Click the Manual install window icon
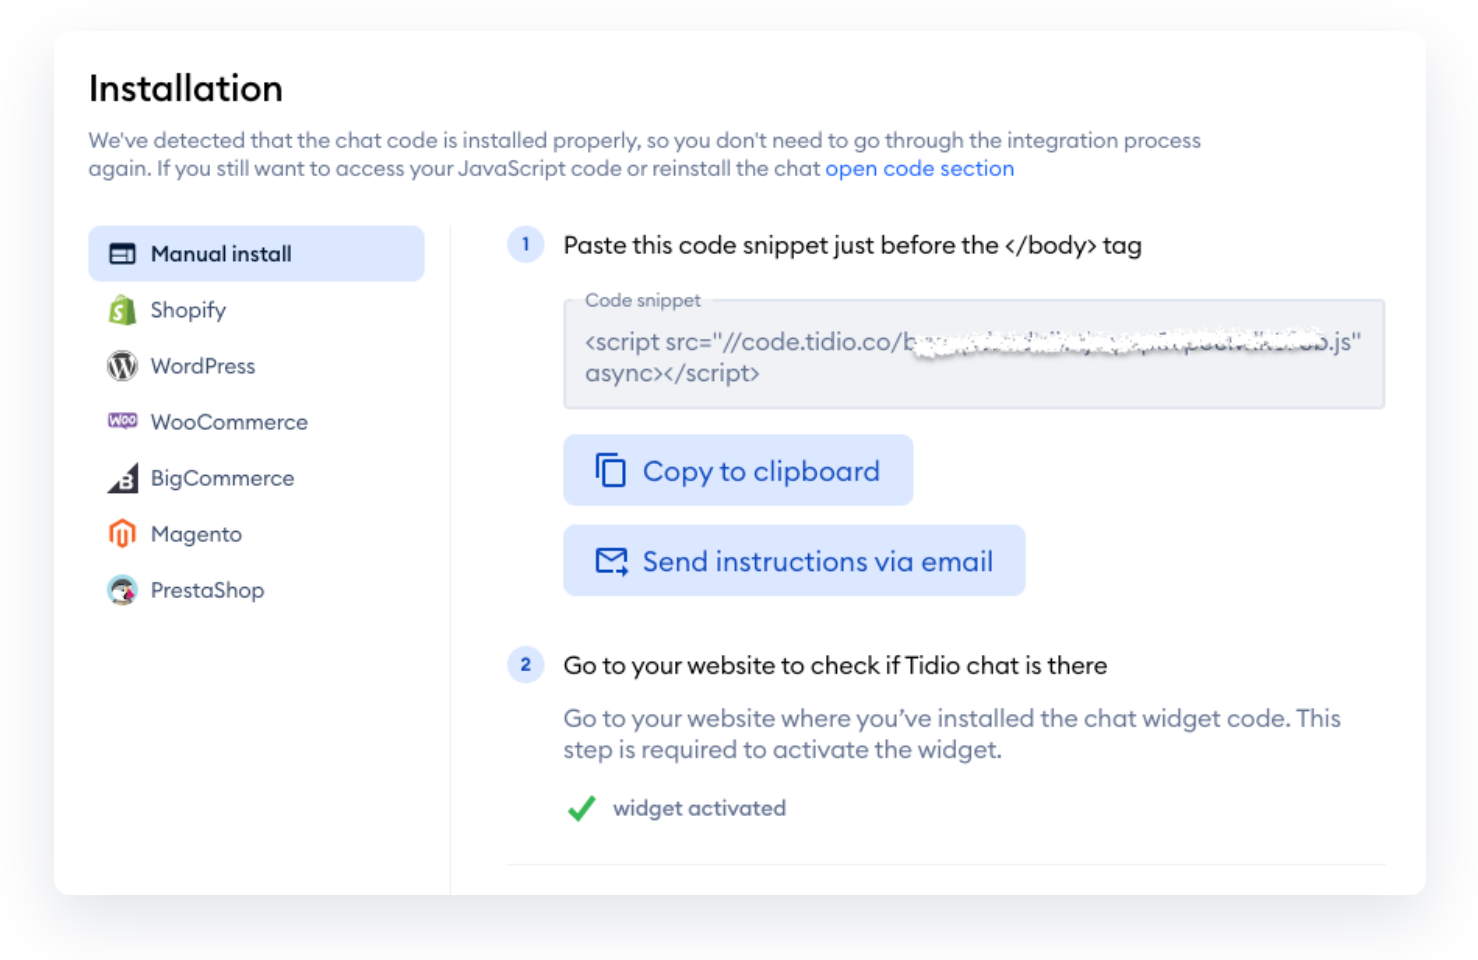This screenshot has height=960, width=1478. coord(122,254)
